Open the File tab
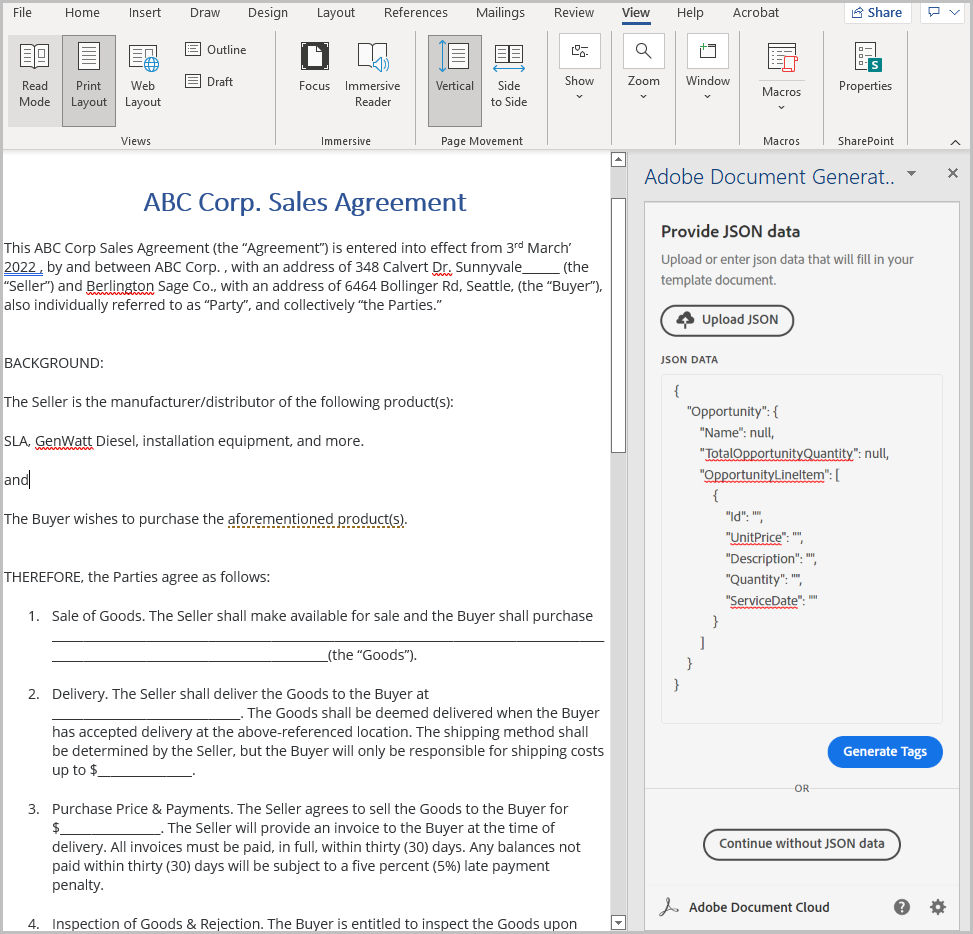 click(22, 12)
